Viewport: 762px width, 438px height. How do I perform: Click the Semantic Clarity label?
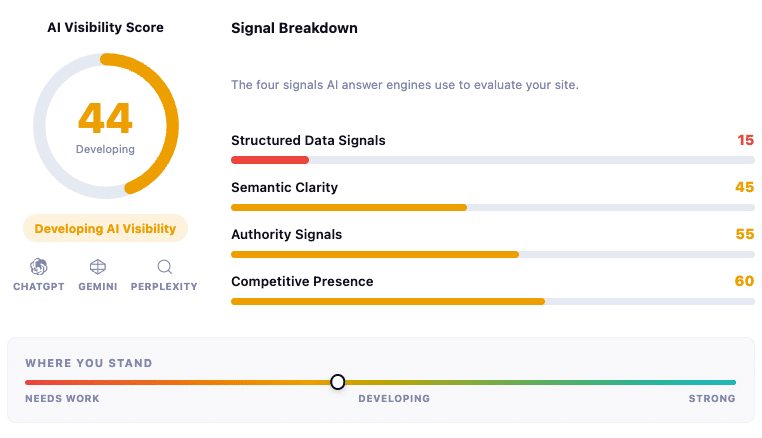click(x=284, y=188)
